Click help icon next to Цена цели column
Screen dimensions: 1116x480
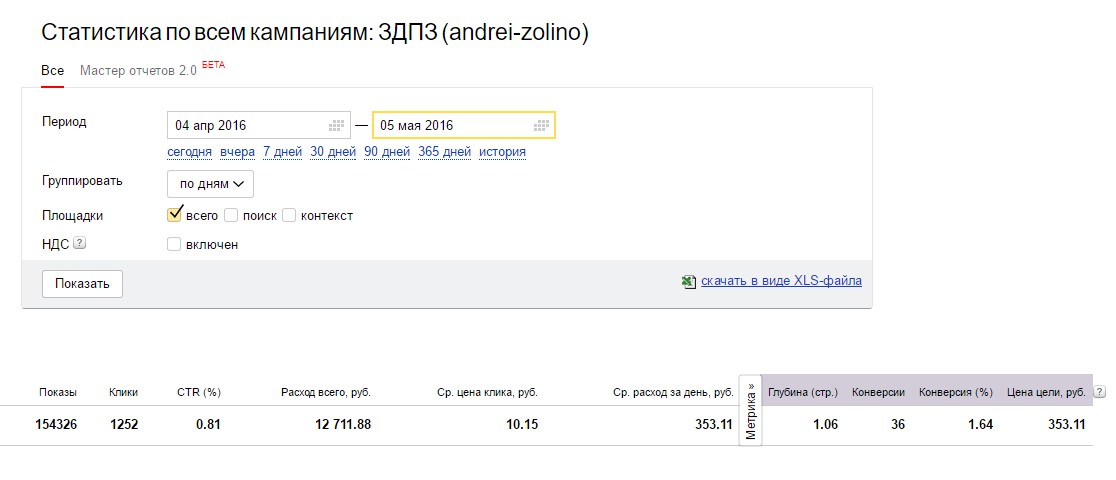tap(1100, 392)
